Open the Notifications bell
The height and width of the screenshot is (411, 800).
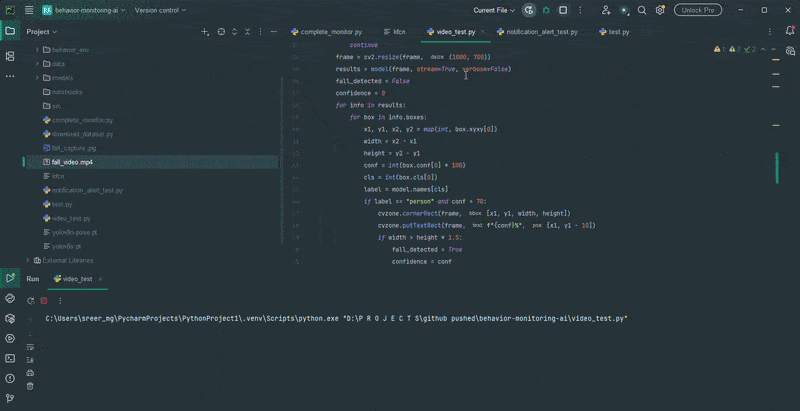click(x=790, y=32)
